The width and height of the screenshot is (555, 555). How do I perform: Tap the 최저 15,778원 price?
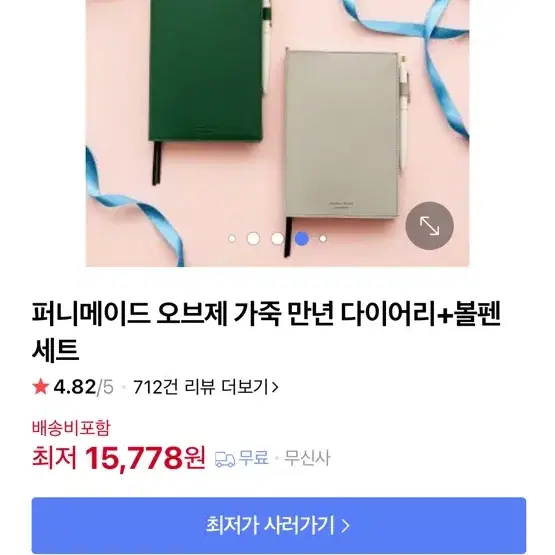click(119, 458)
